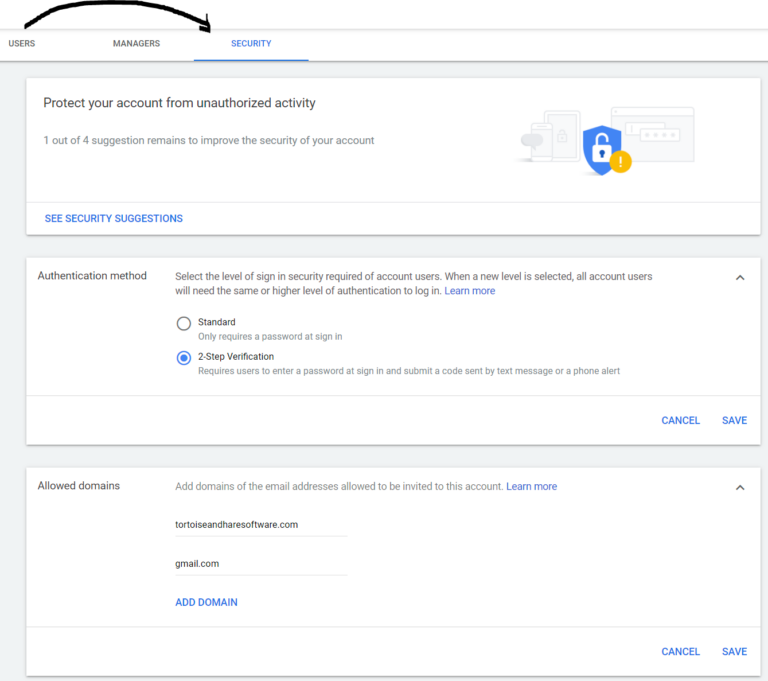Open See Security Suggestions link
This screenshot has height=681, width=768.
[x=114, y=219]
